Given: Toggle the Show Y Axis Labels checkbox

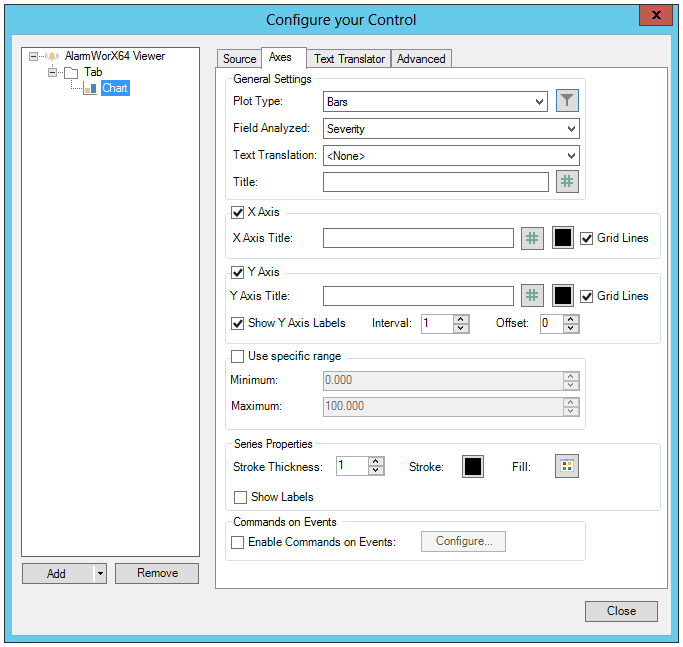Looking at the screenshot, I should tap(238, 323).
